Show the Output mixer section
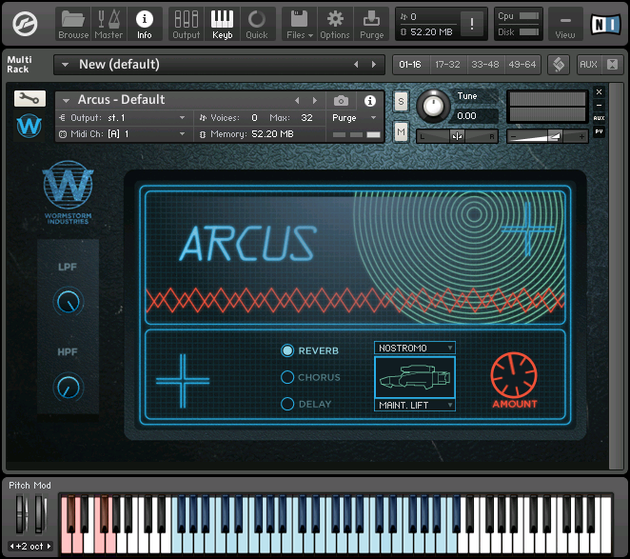This screenshot has width=630, height=559. tap(186, 24)
